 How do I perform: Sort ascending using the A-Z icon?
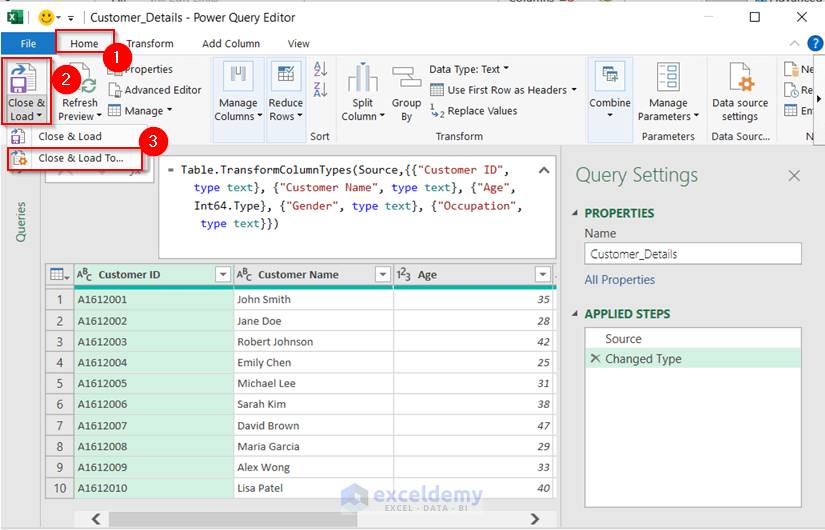[x=320, y=70]
